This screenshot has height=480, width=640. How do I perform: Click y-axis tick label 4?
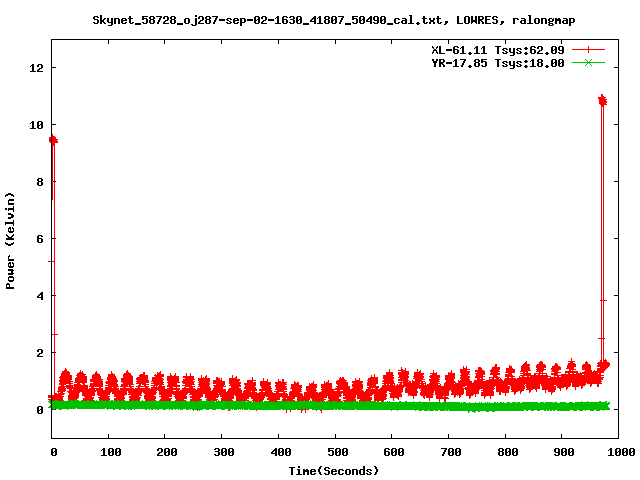[40, 296]
